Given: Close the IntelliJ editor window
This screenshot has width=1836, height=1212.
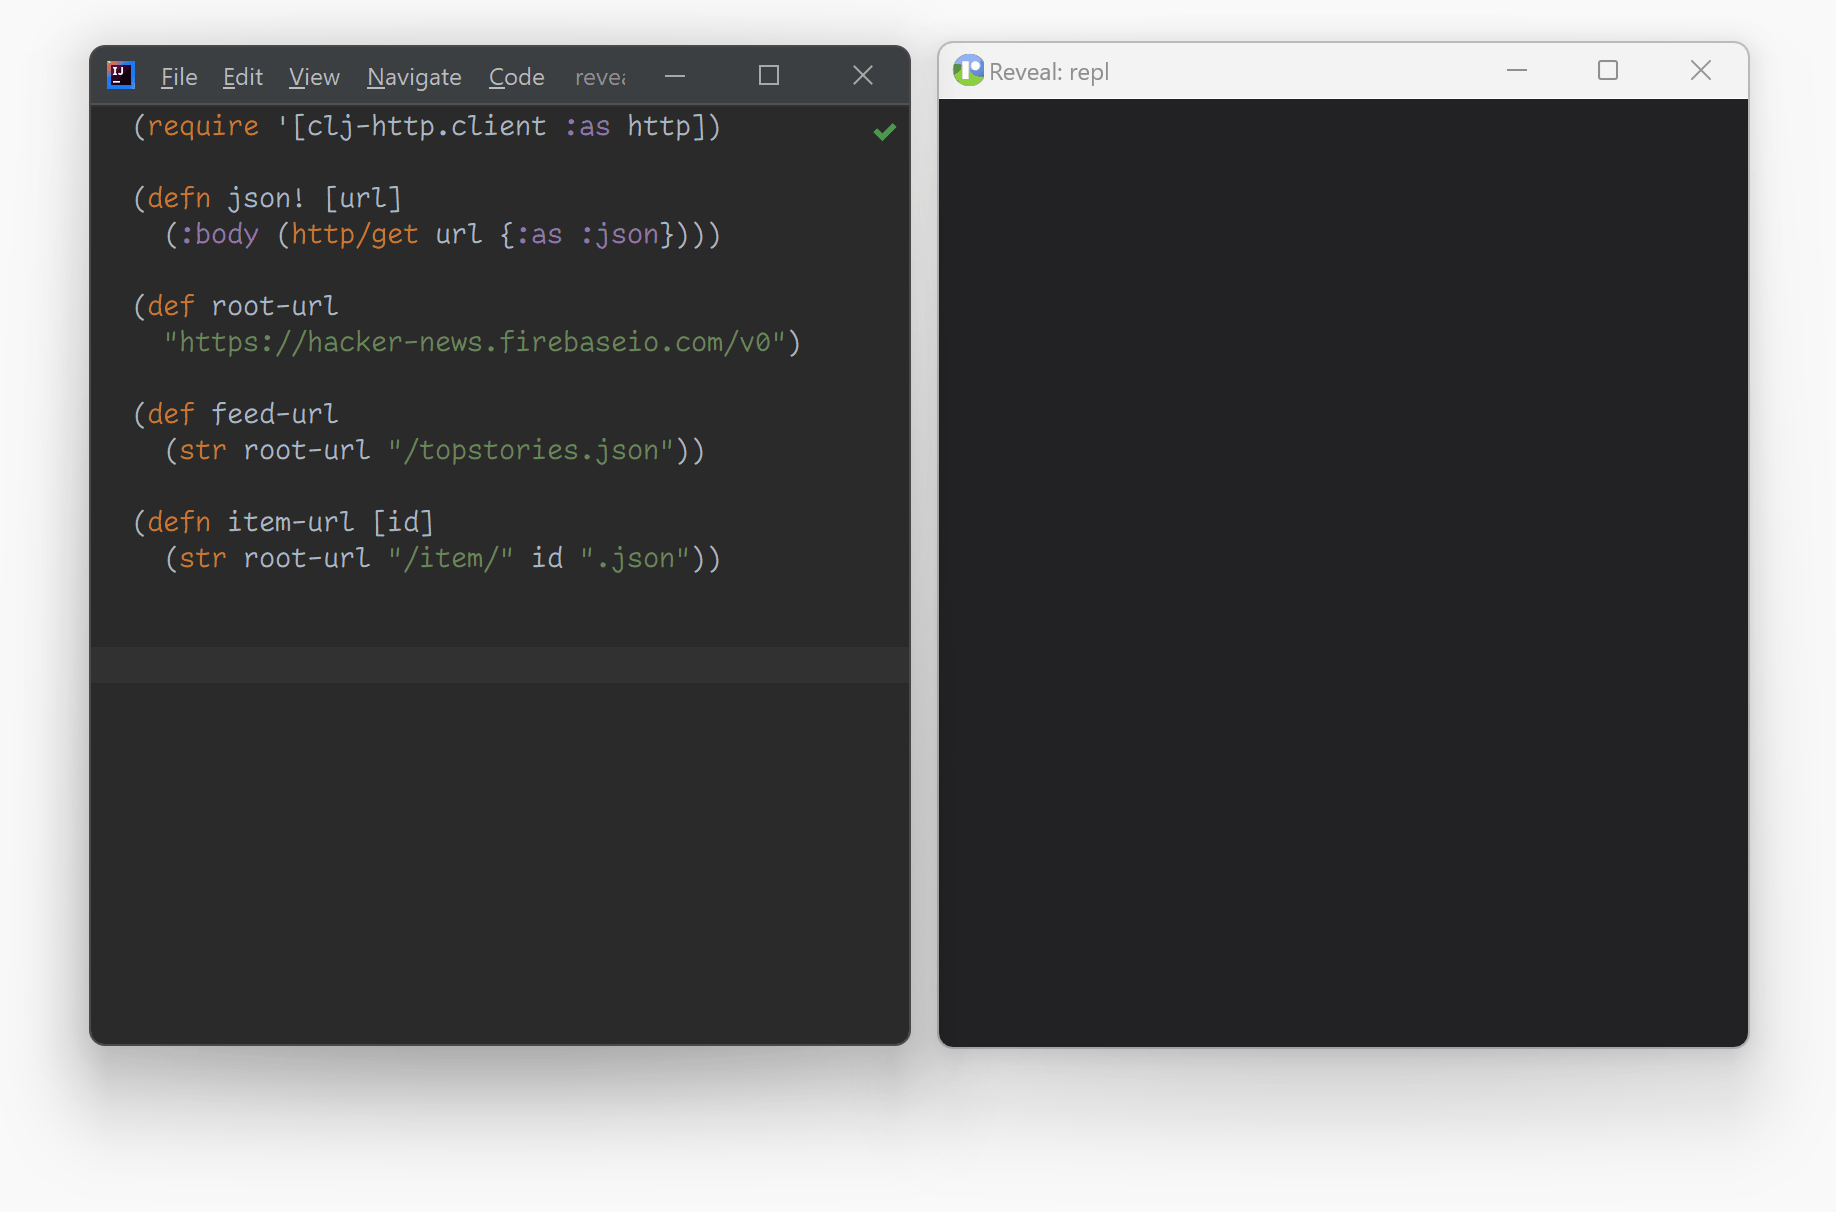Looking at the screenshot, I should (x=862, y=76).
